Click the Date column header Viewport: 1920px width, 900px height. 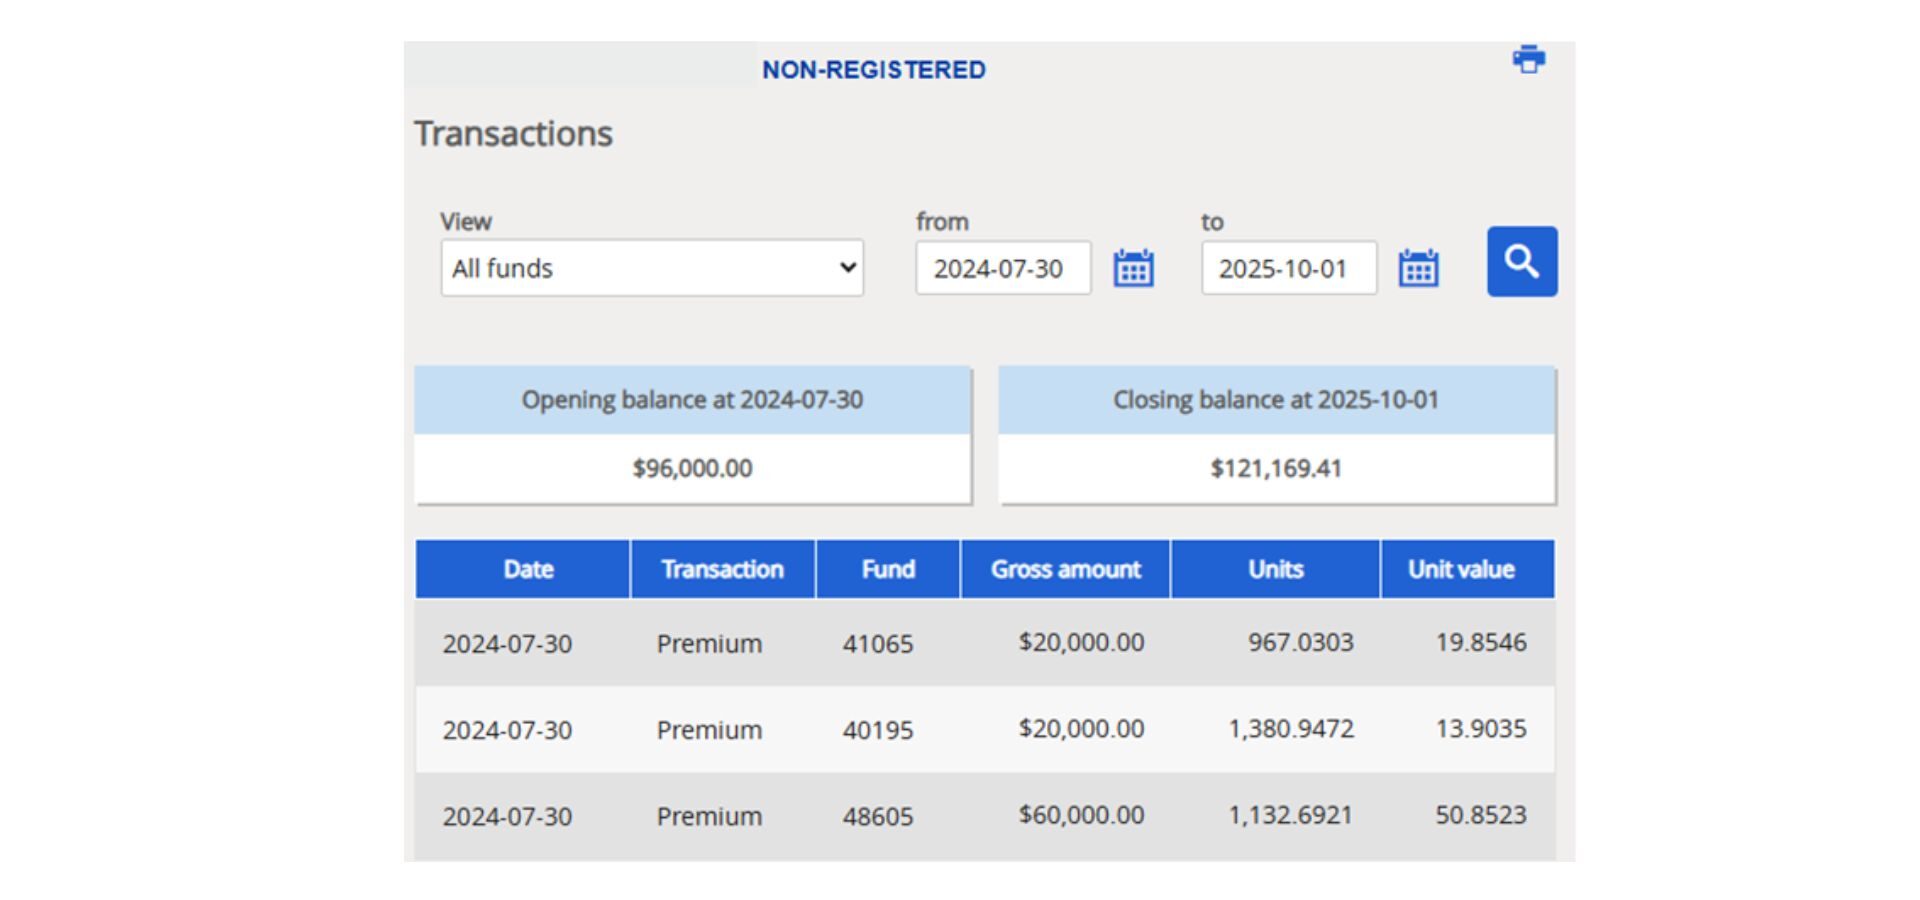click(527, 569)
